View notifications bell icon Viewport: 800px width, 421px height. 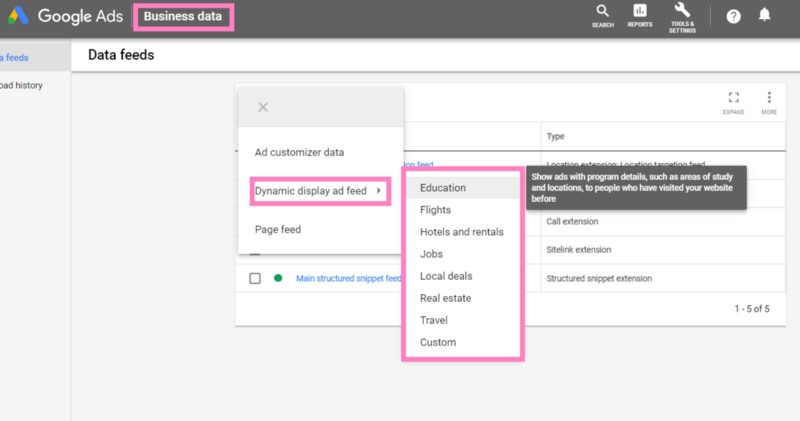tap(764, 15)
